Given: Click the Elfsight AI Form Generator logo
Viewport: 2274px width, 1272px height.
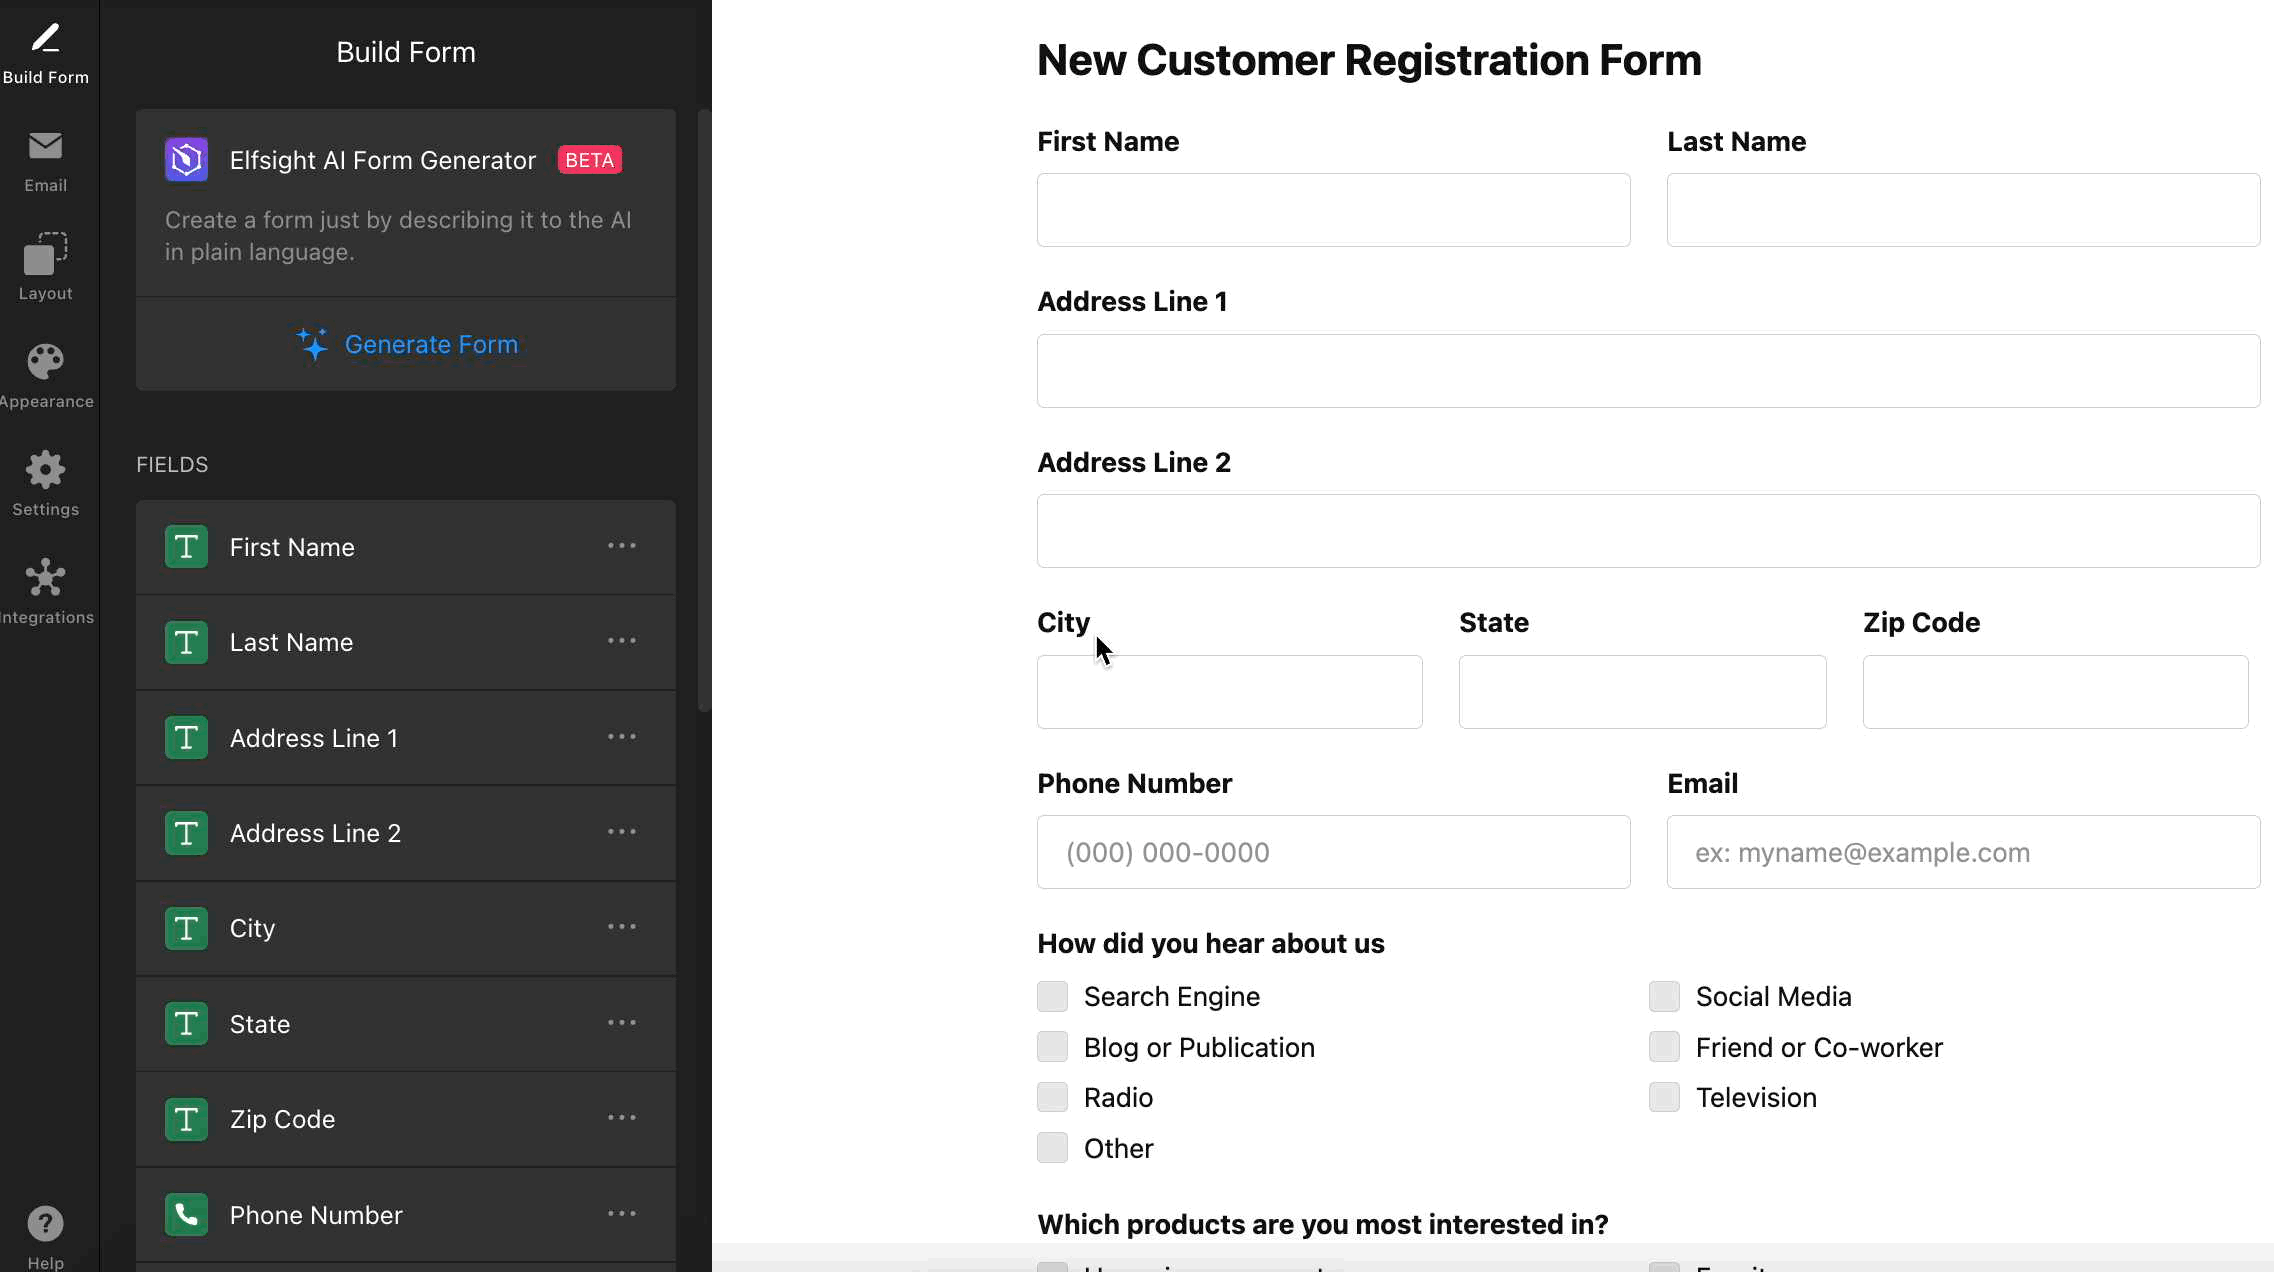Looking at the screenshot, I should coord(186,160).
